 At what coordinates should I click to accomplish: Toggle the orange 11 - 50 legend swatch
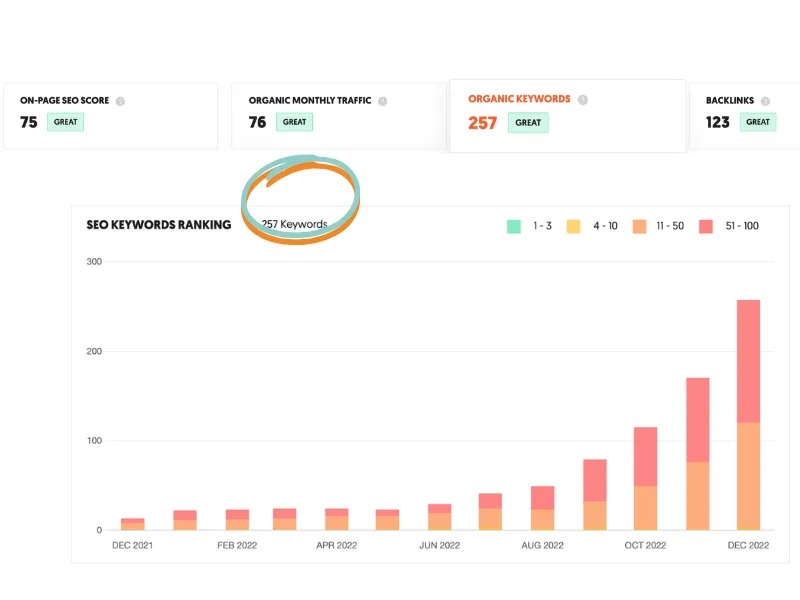tap(639, 226)
